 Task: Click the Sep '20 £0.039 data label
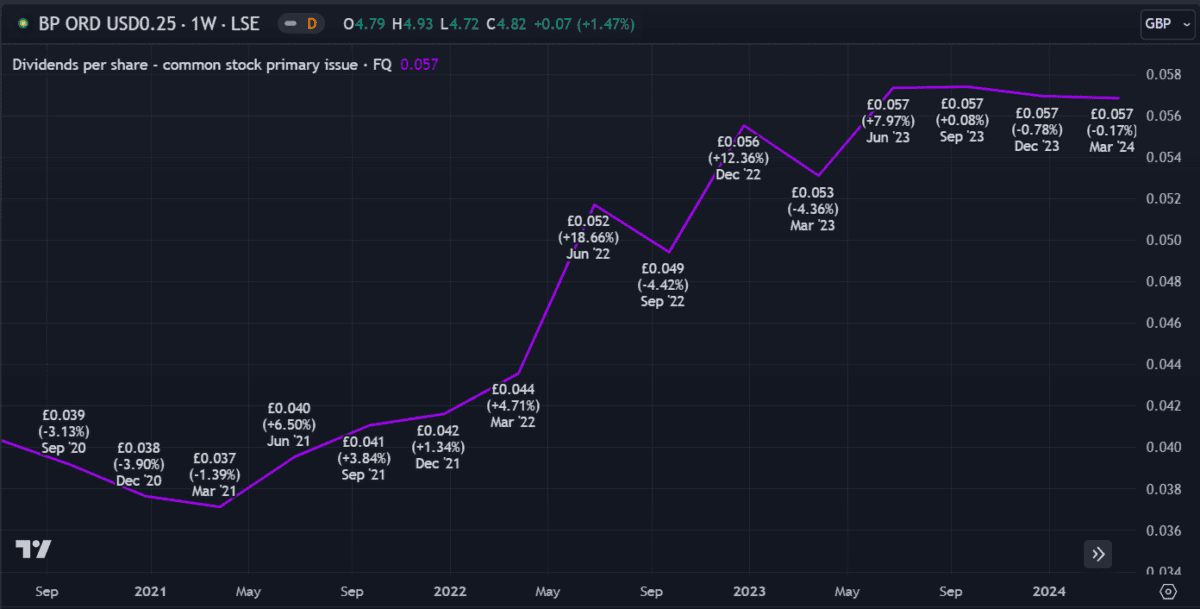(62, 431)
